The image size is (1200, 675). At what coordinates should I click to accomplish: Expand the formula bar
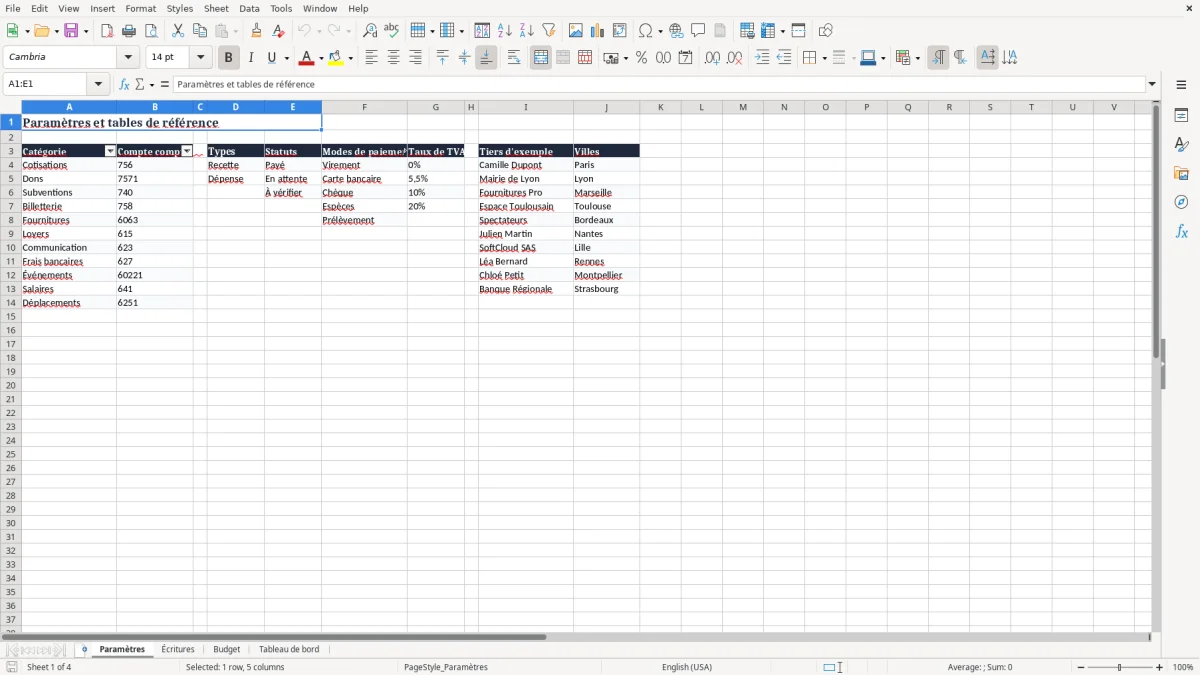(1152, 84)
